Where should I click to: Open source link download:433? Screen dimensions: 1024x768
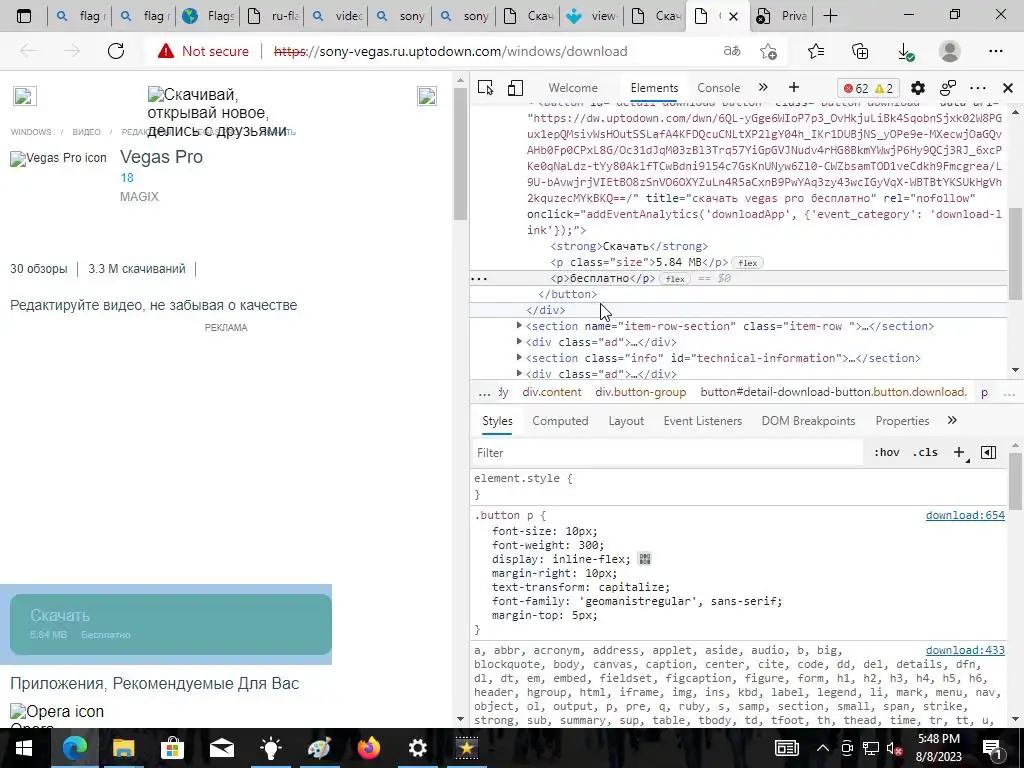[965, 650]
